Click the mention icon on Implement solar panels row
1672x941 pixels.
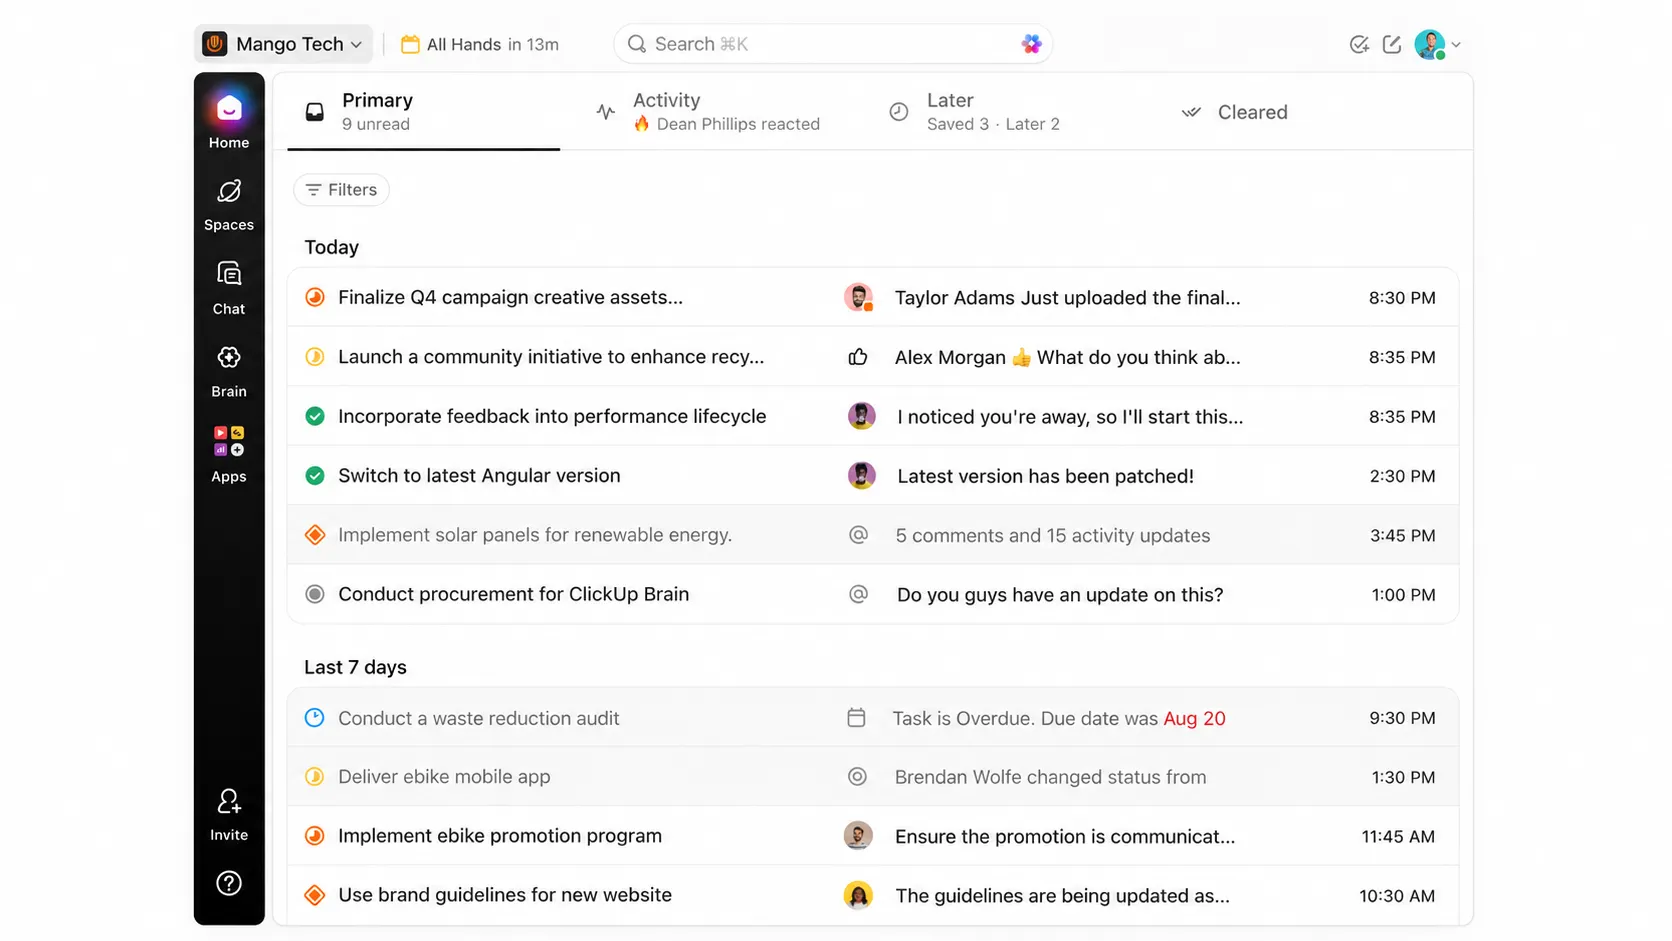pos(858,535)
